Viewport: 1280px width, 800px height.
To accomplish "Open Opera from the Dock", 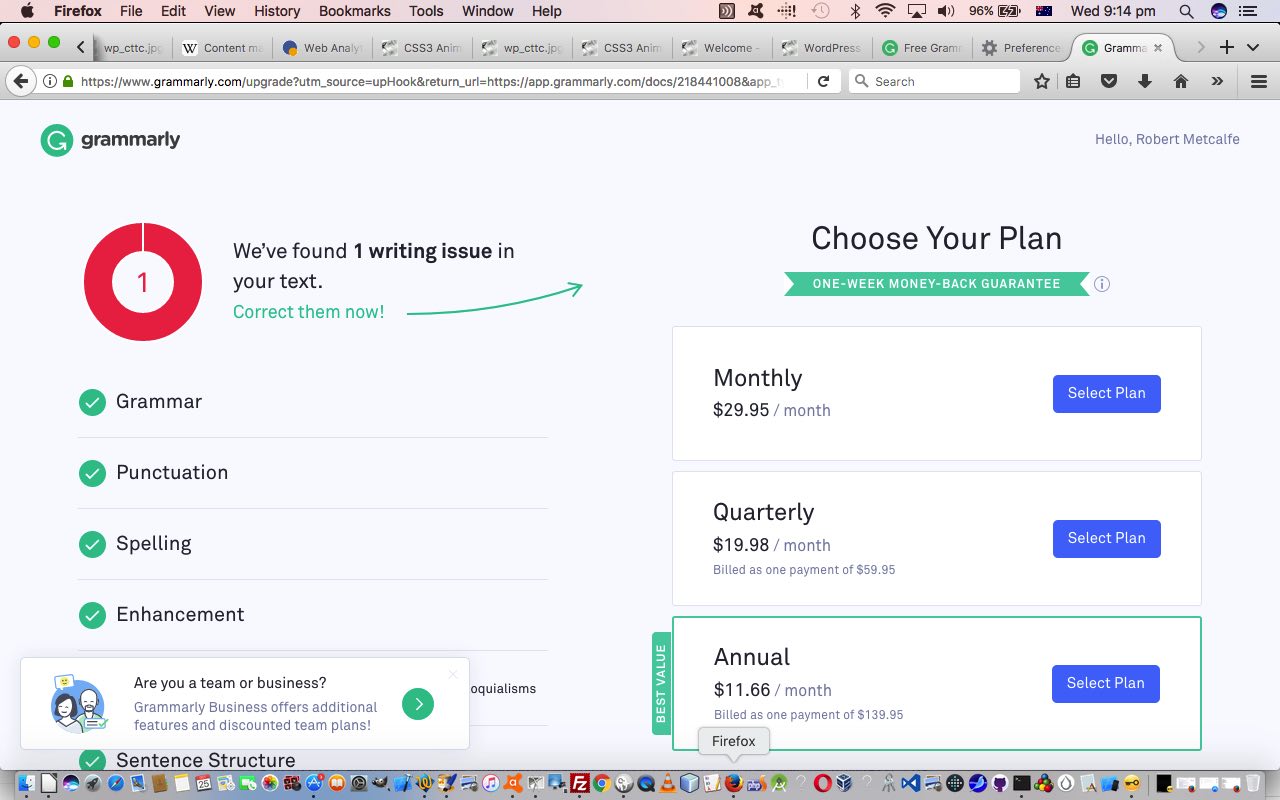I will click(822, 782).
